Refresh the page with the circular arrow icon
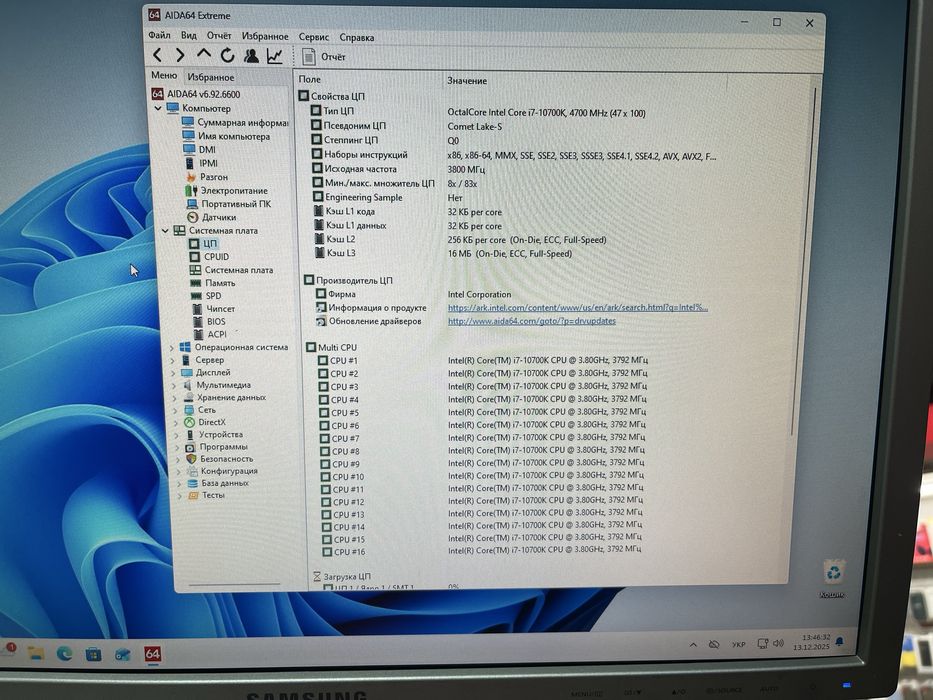This screenshot has width=933, height=700. (x=227, y=56)
